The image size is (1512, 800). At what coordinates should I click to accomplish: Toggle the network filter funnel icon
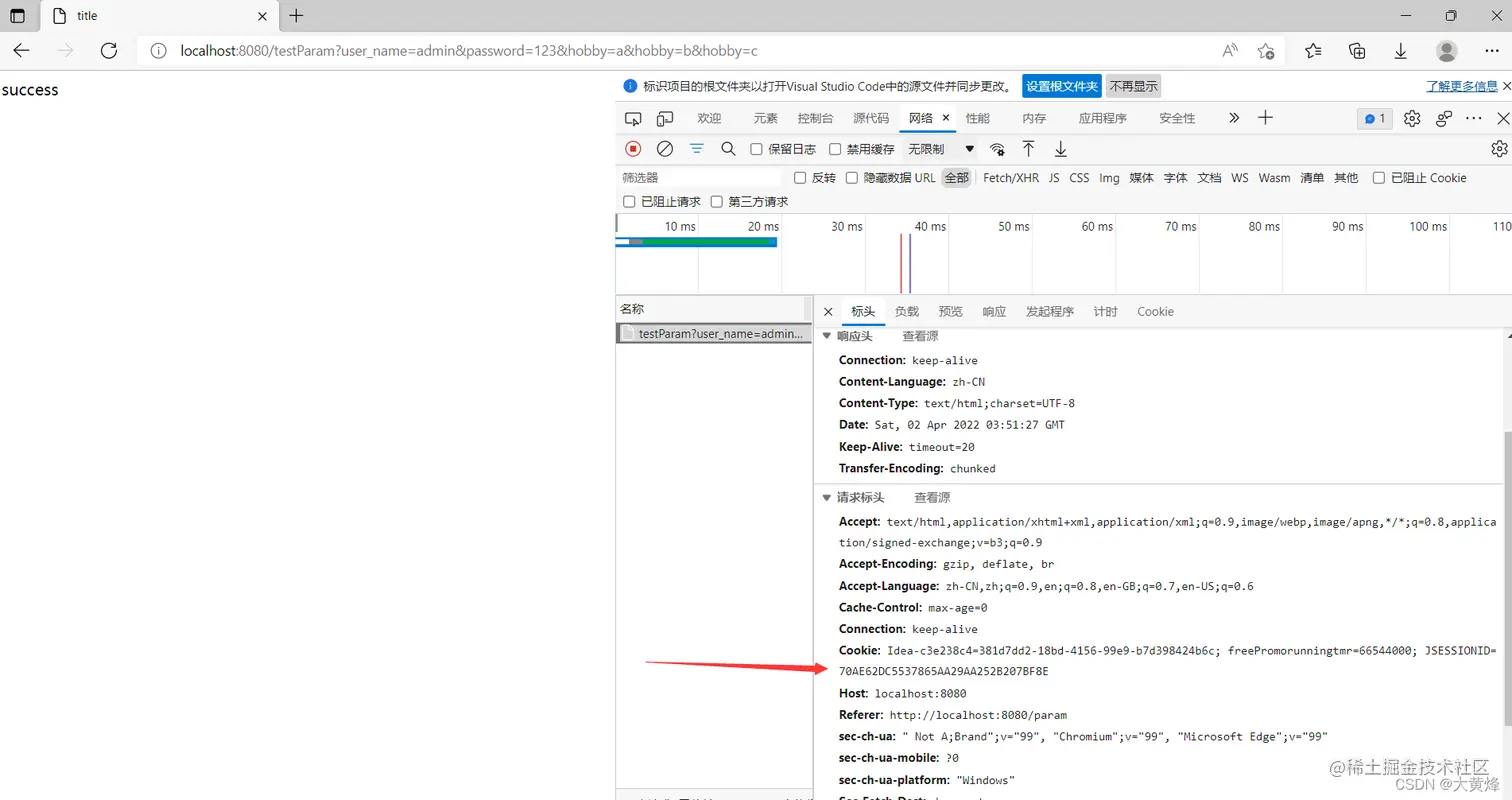point(697,149)
